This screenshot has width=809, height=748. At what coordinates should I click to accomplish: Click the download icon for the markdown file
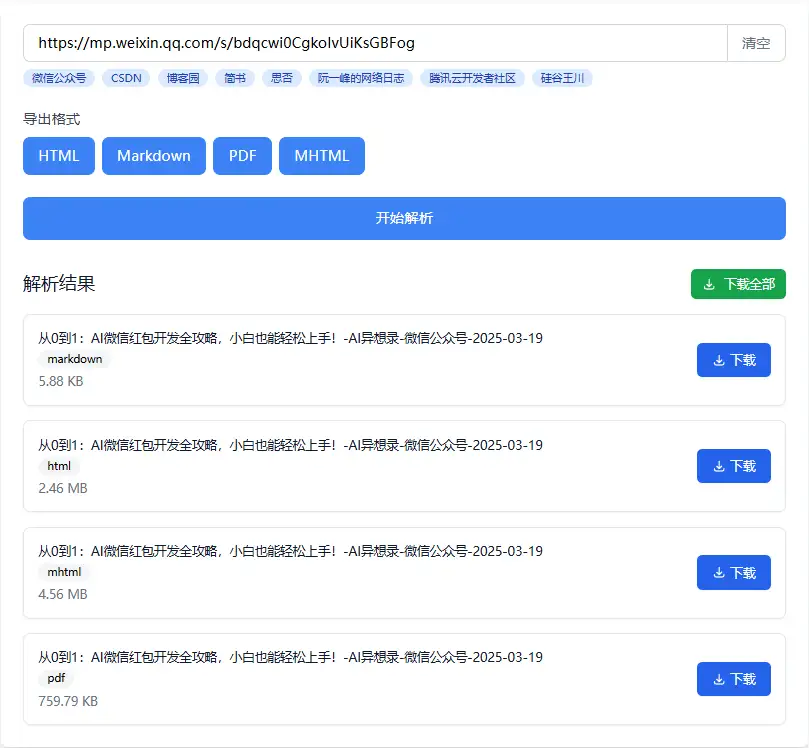pos(718,360)
